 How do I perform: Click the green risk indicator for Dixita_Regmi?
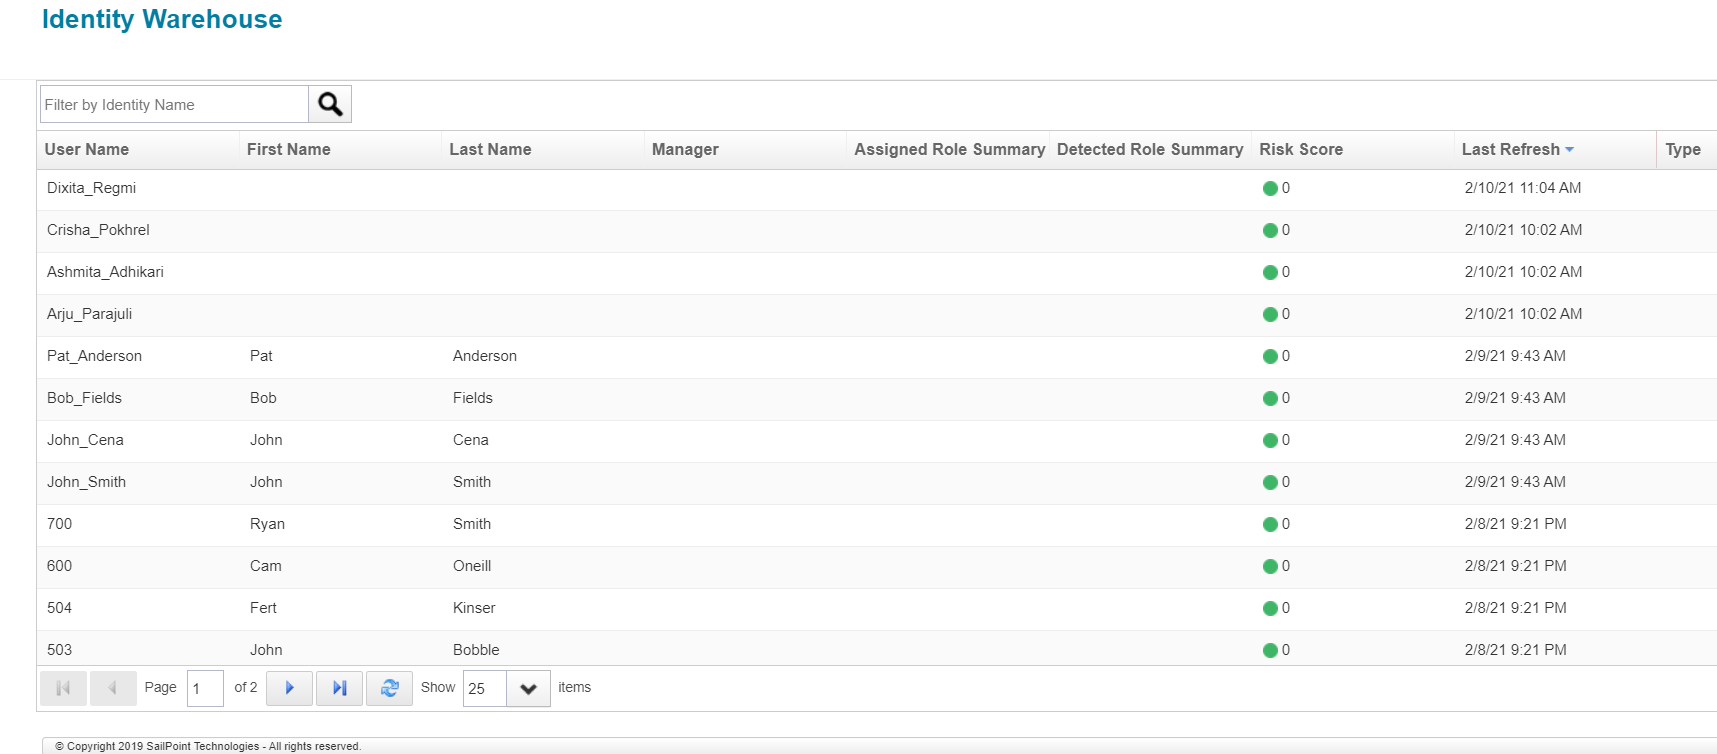[1270, 188]
